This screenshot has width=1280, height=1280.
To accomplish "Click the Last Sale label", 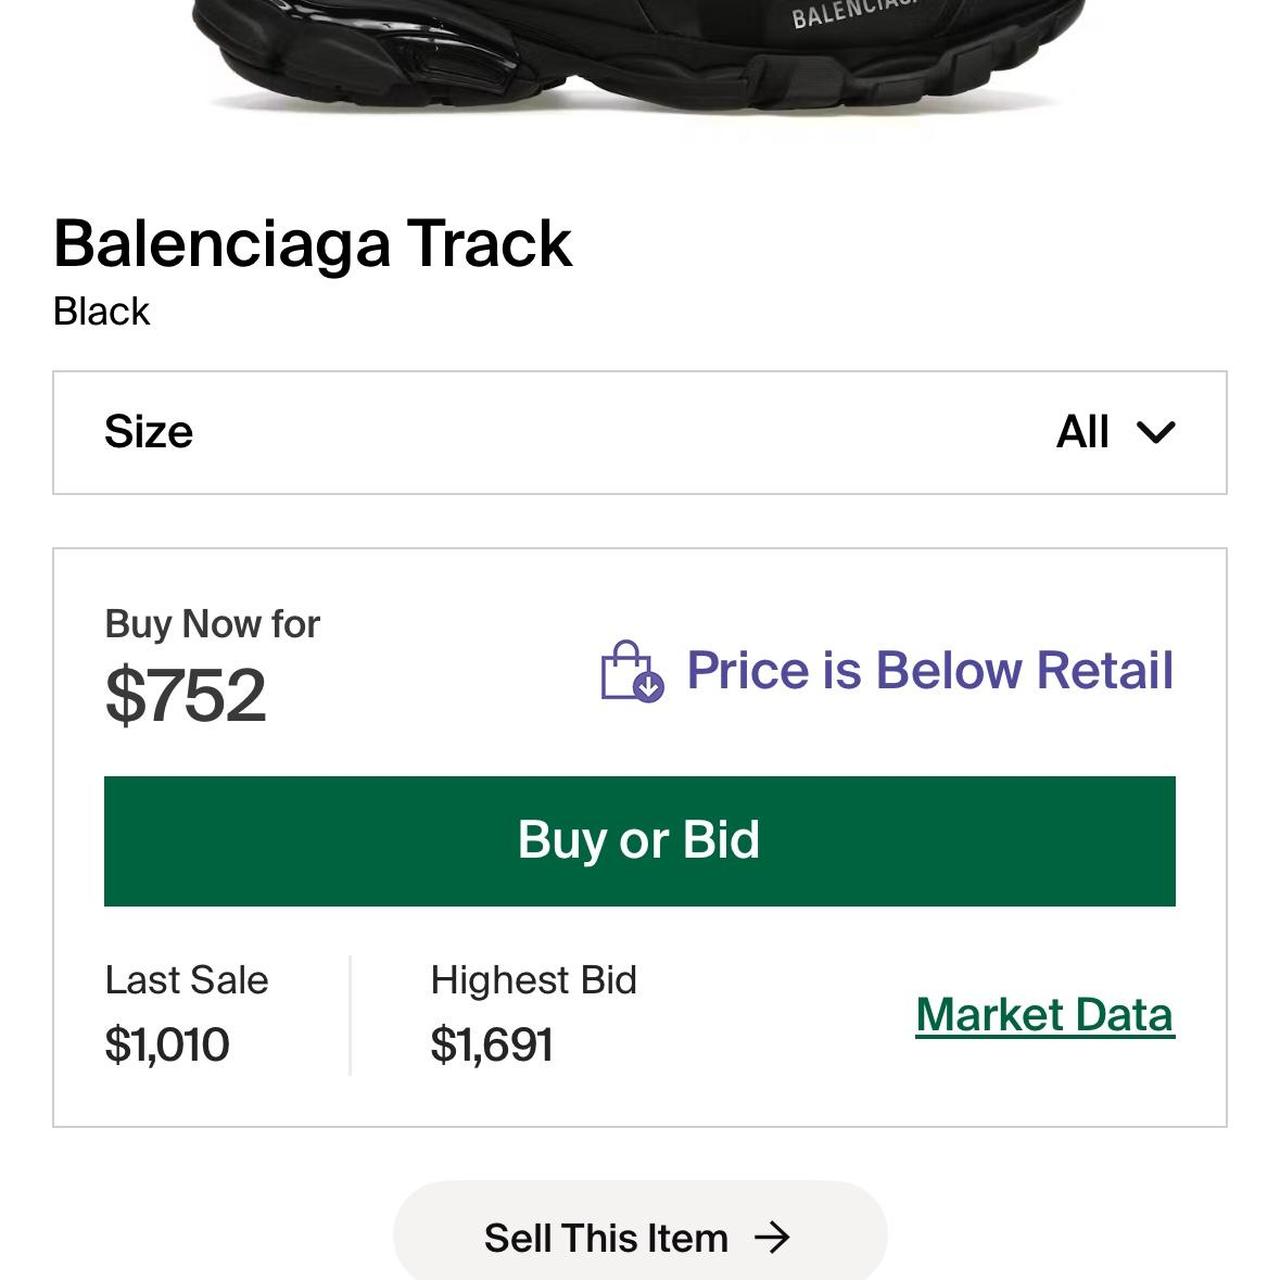I will click(x=186, y=980).
